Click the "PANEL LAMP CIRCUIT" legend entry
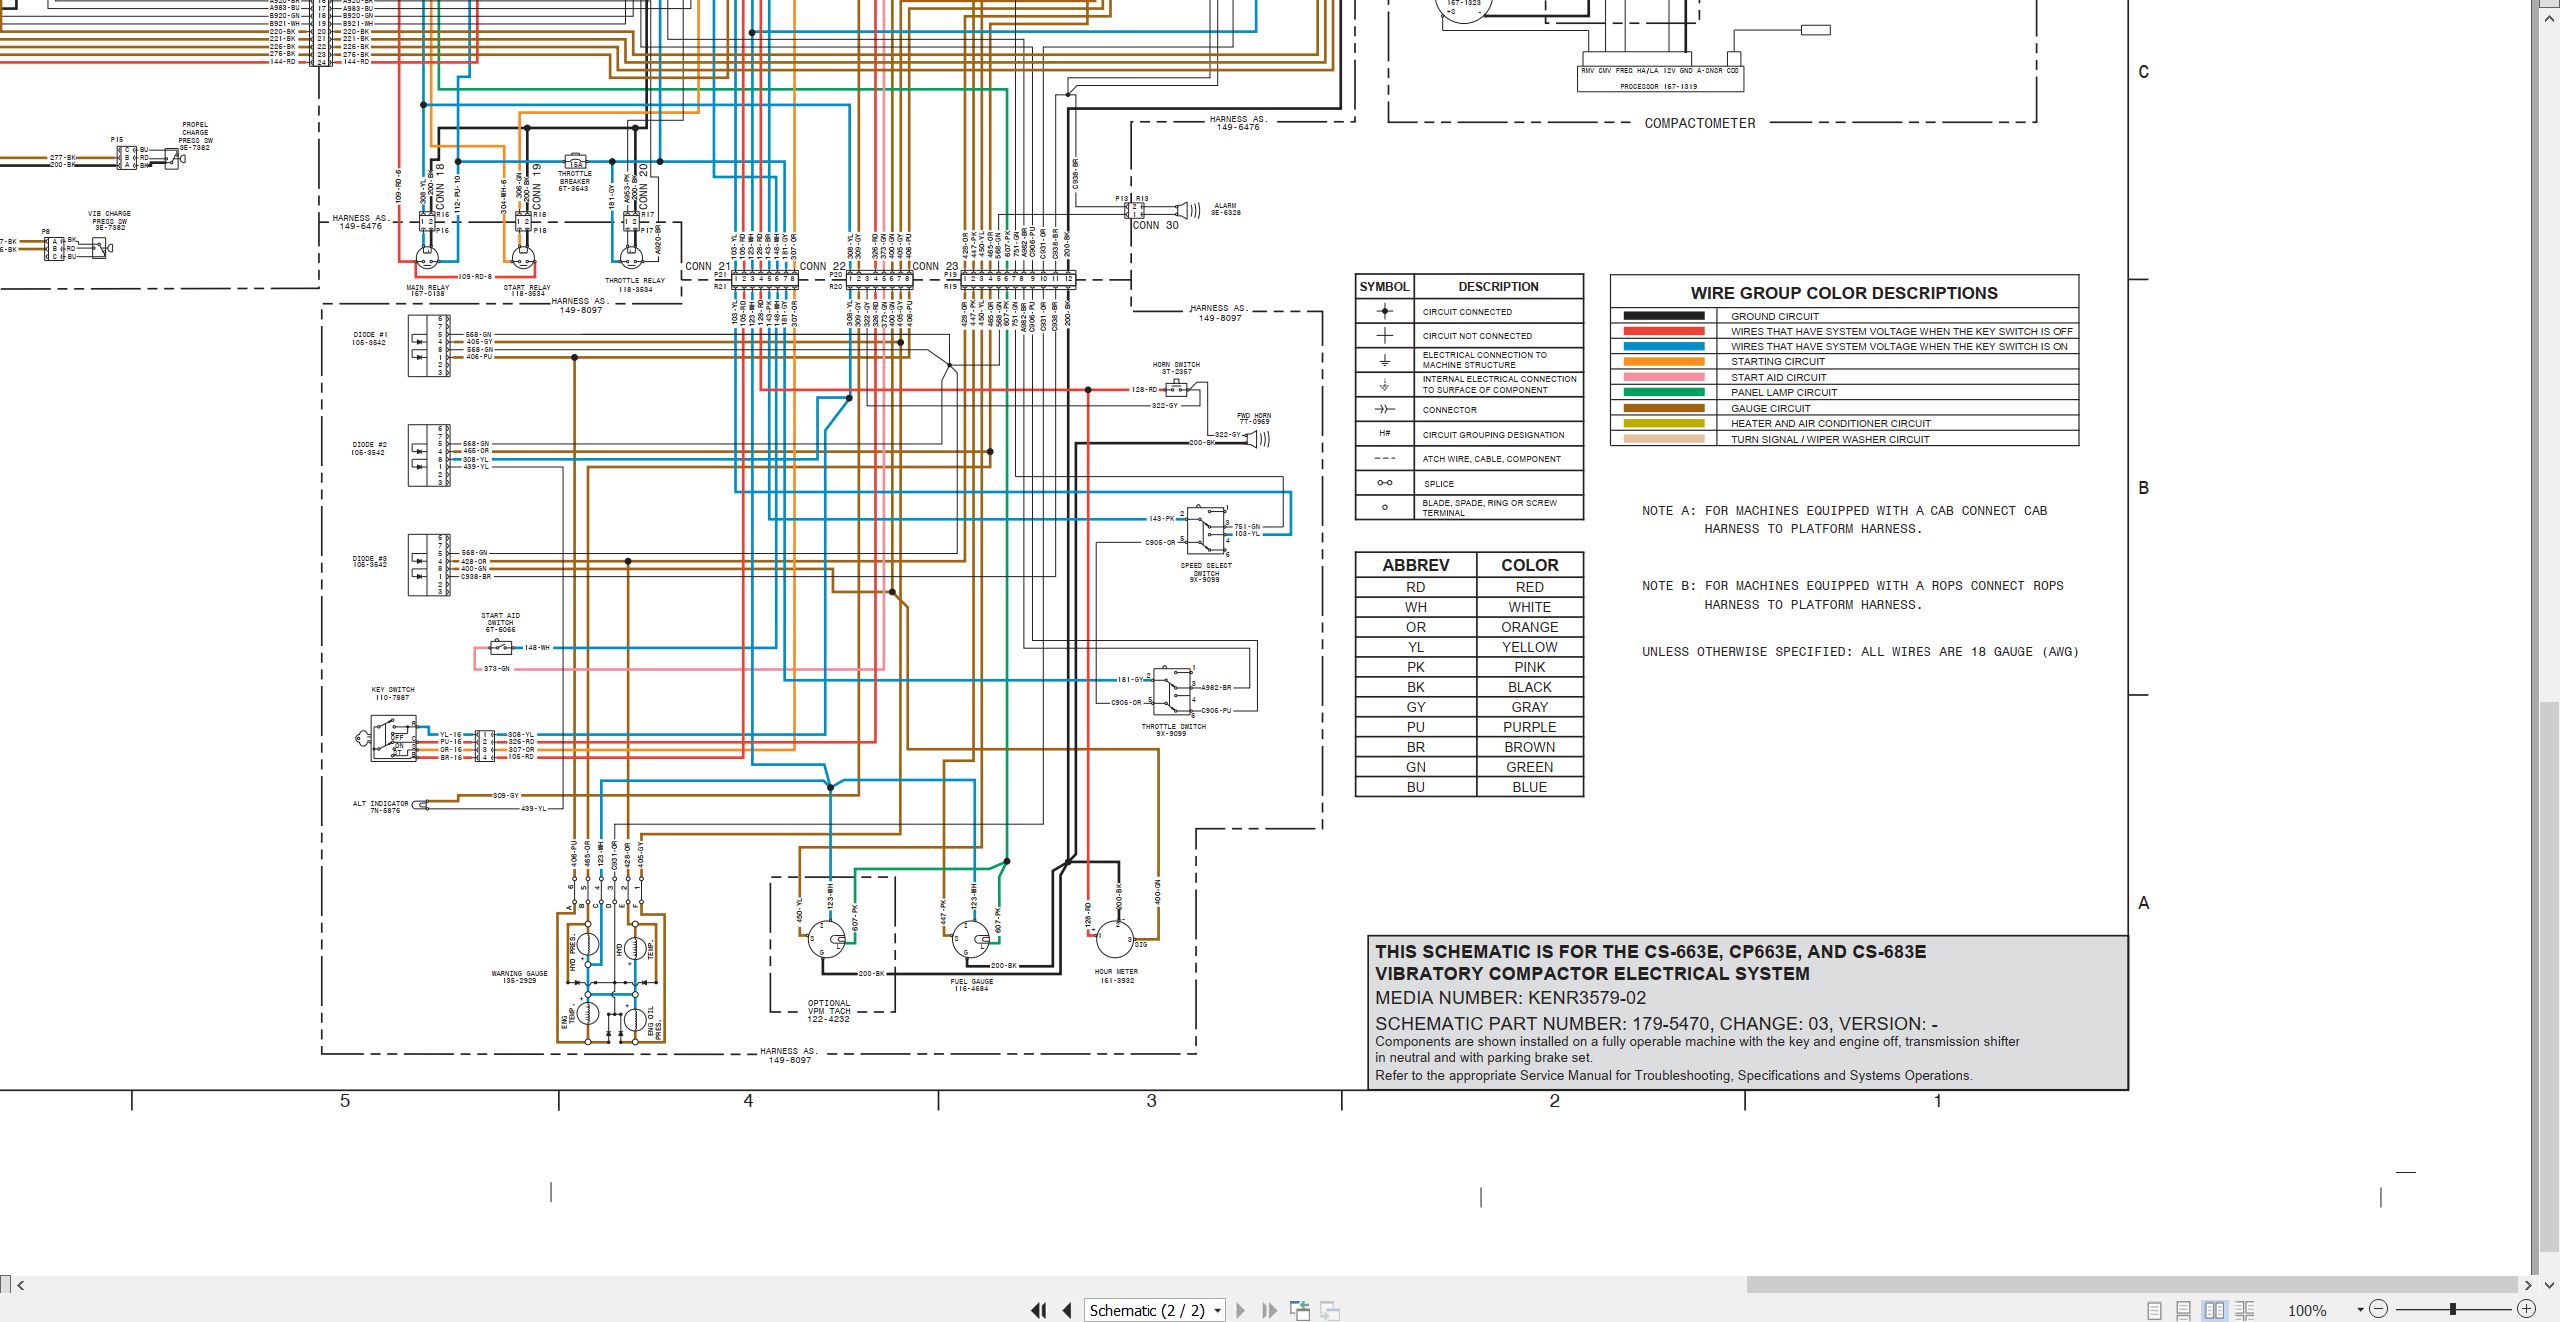This screenshot has height=1322, width=2560. (1784, 393)
